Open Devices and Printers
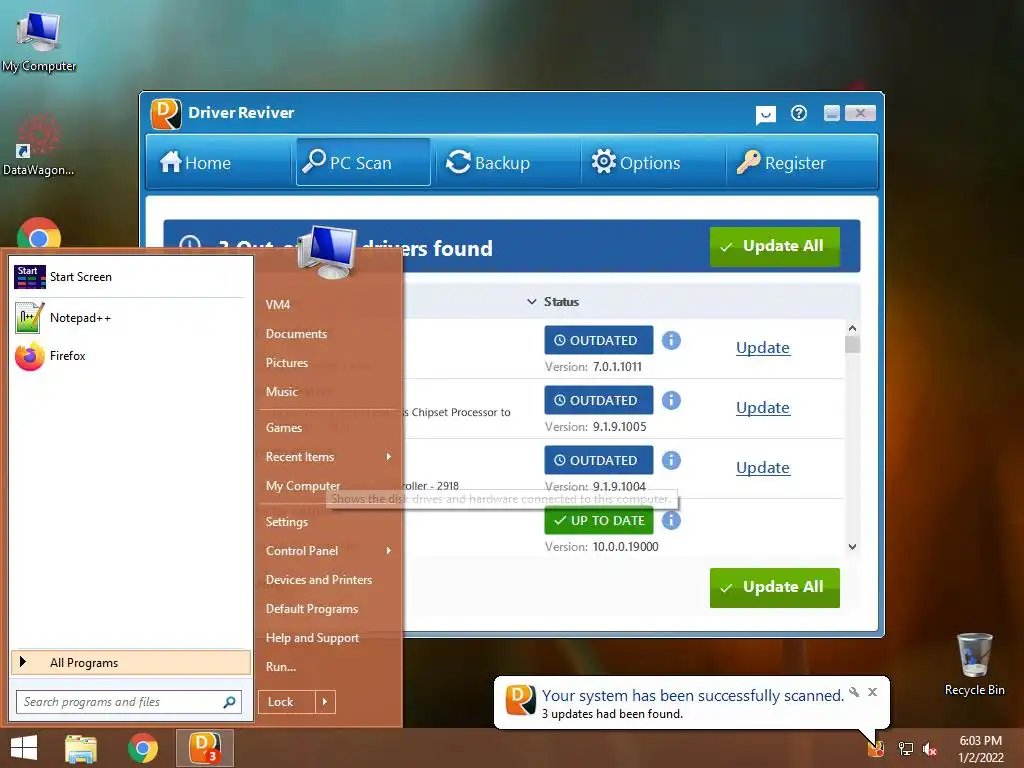This screenshot has width=1024, height=768. (319, 580)
